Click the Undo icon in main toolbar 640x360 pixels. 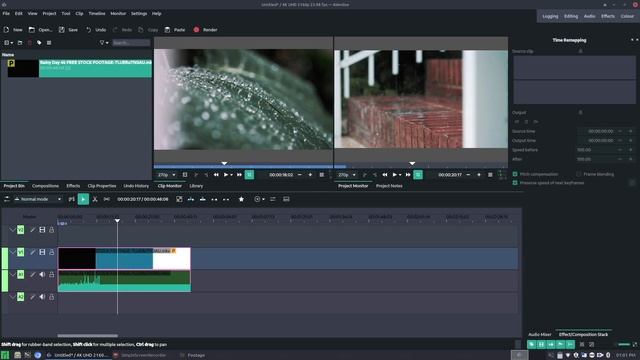[89, 30]
